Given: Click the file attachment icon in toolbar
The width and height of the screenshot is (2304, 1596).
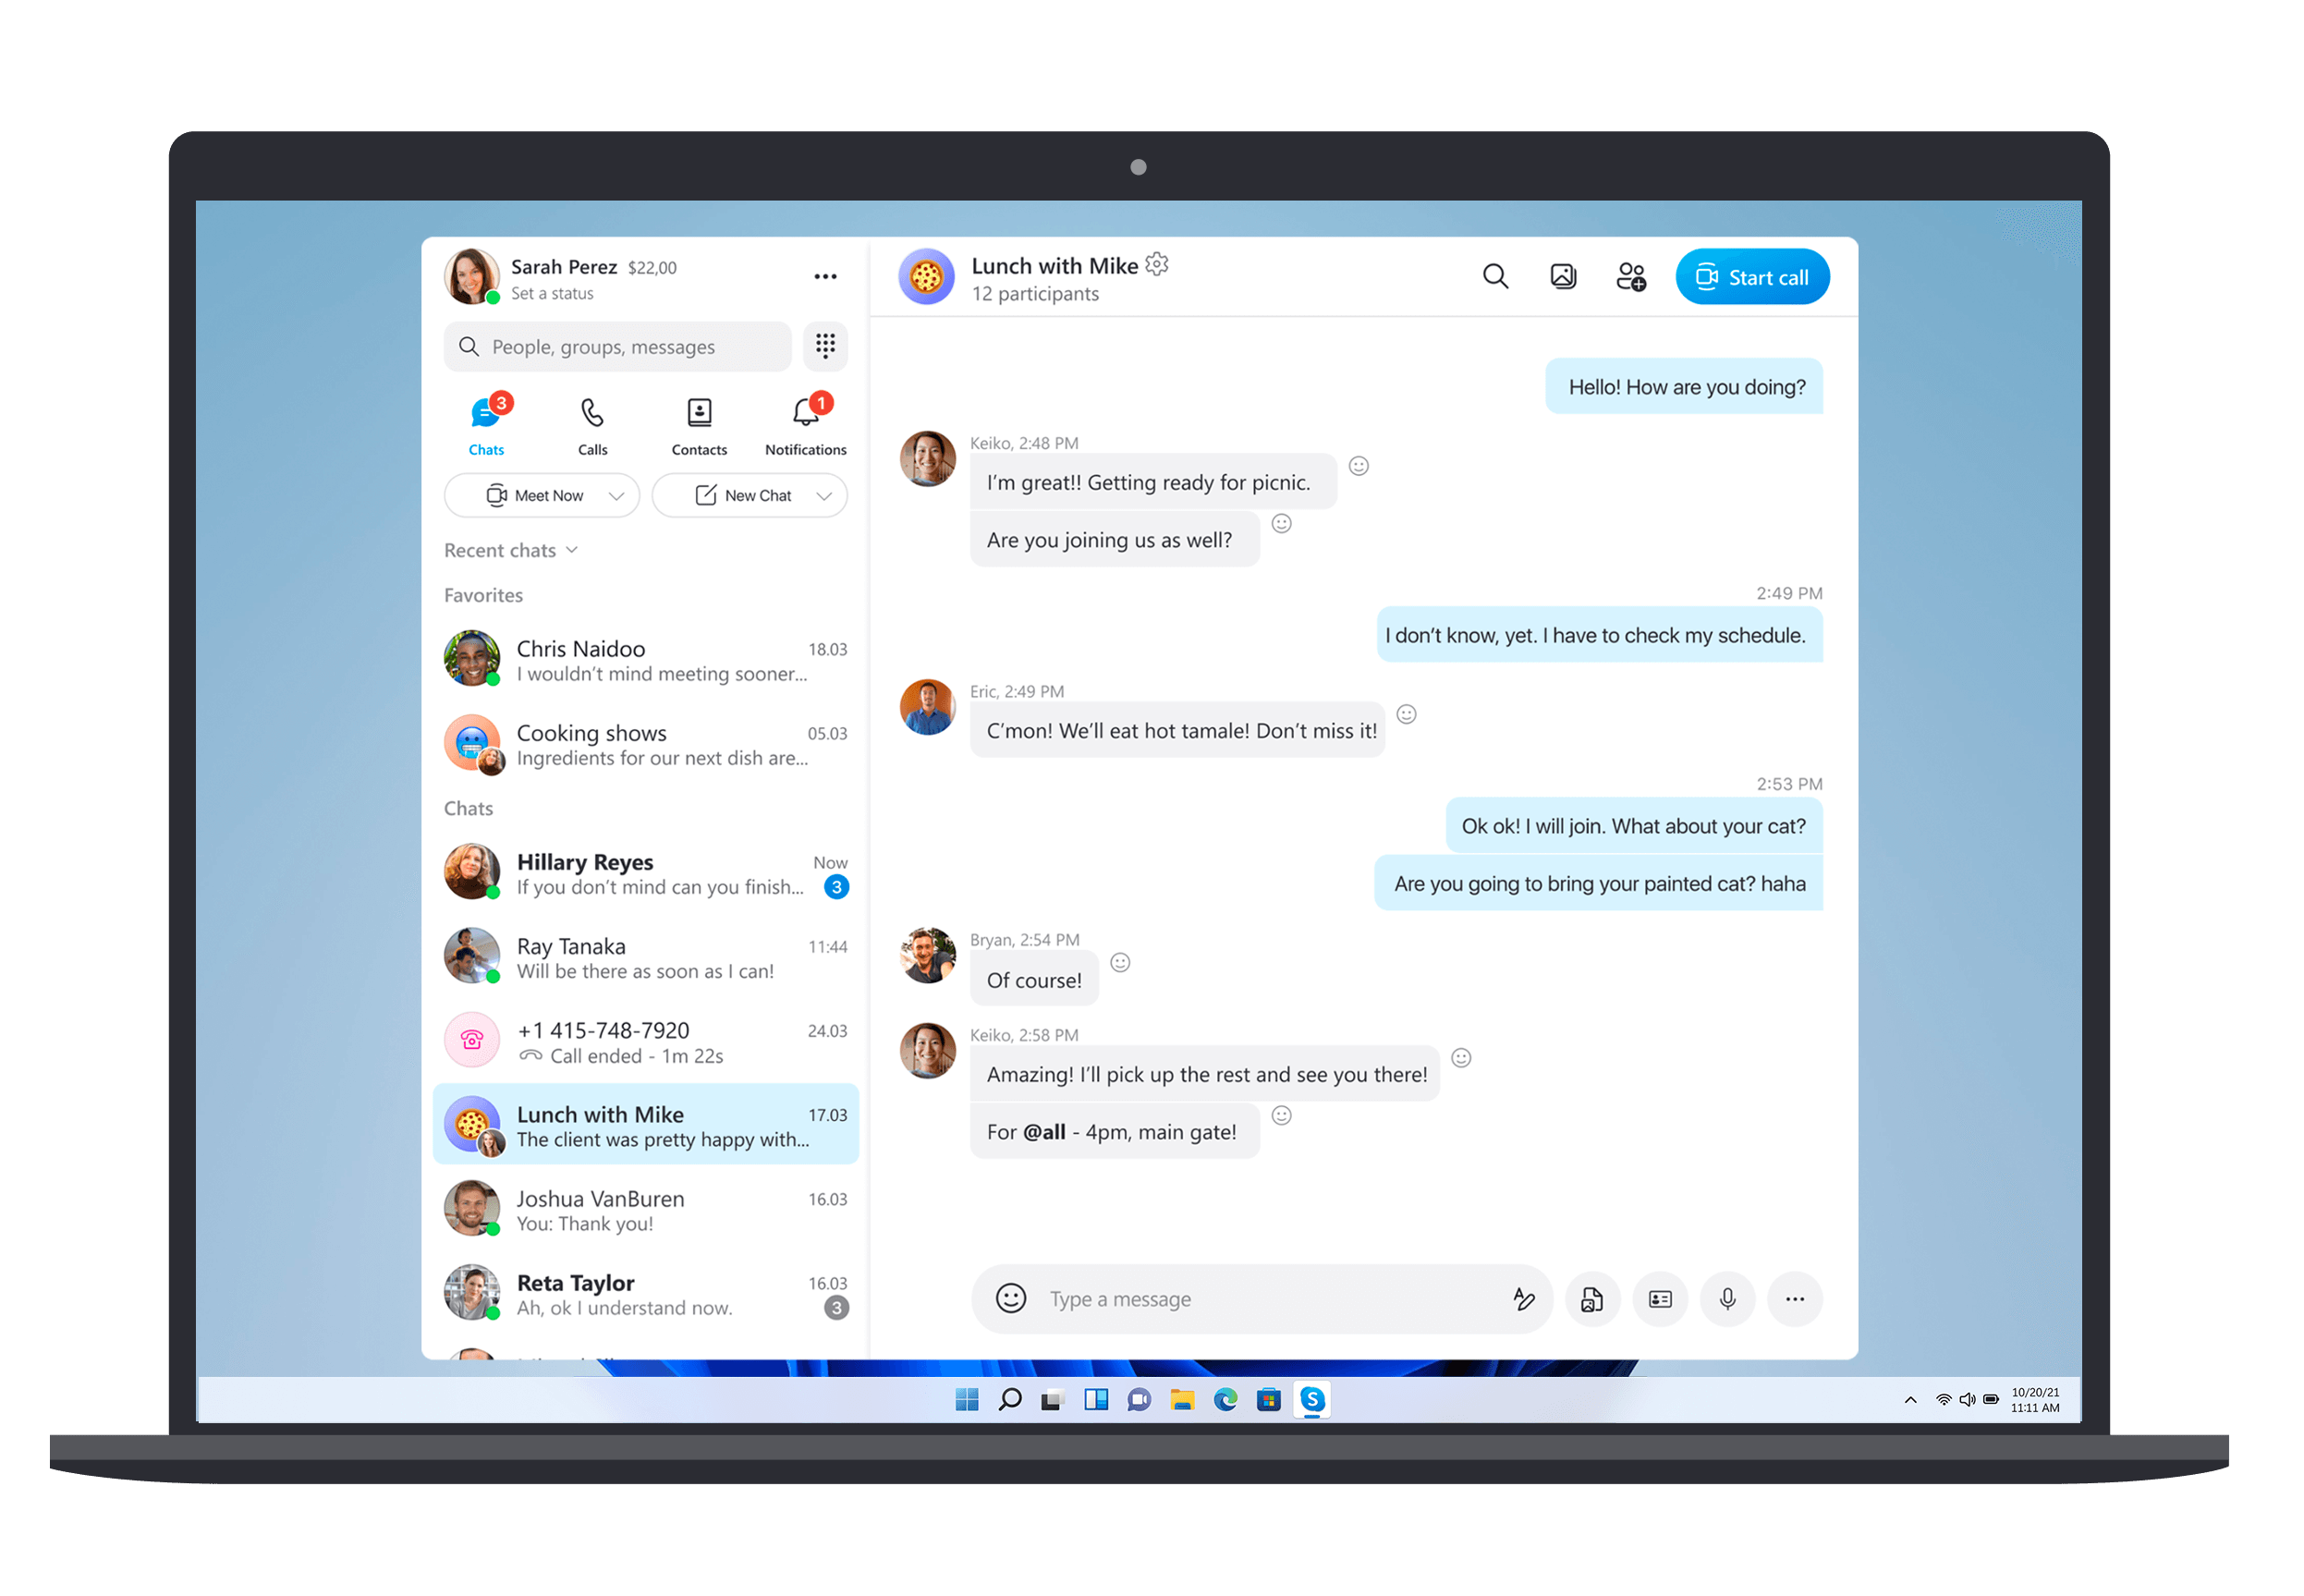Looking at the screenshot, I should pos(1595,1298).
